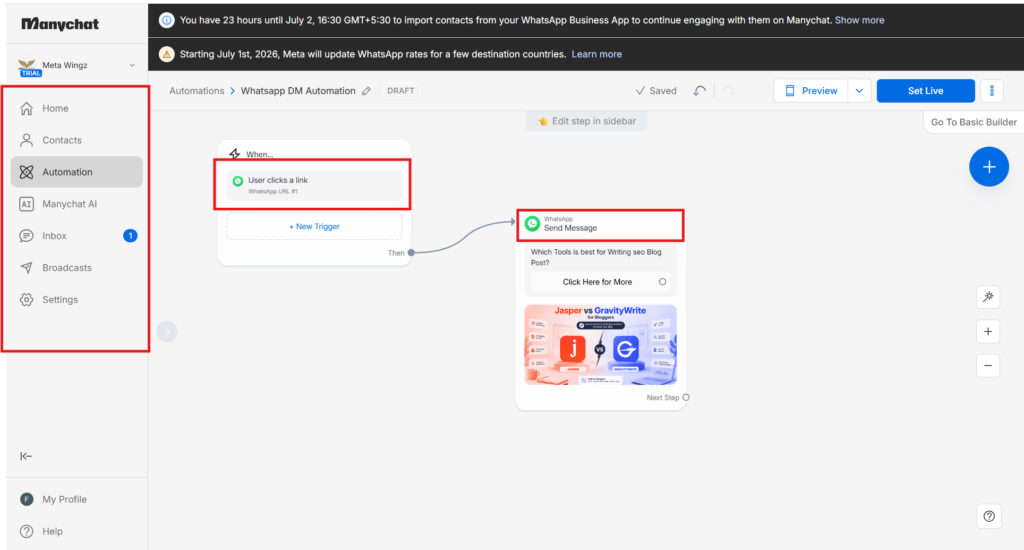1024x550 pixels.
Task: Click the Set Live button
Action: click(925, 91)
